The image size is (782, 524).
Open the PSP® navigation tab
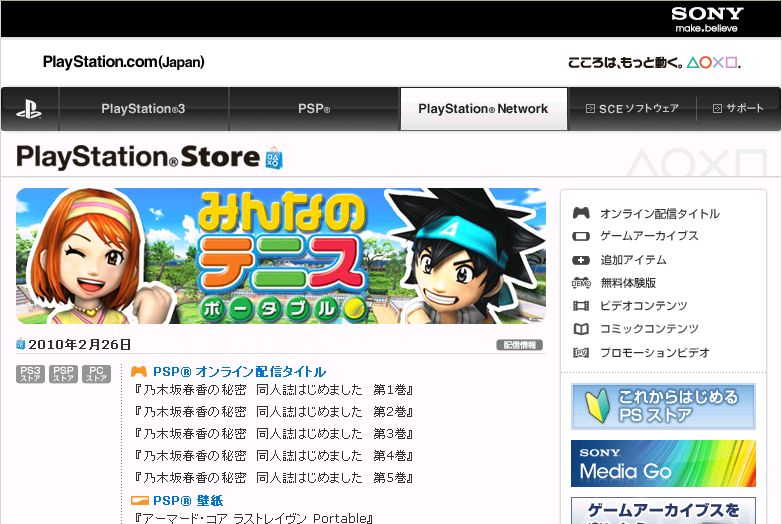click(x=314, y=109)
